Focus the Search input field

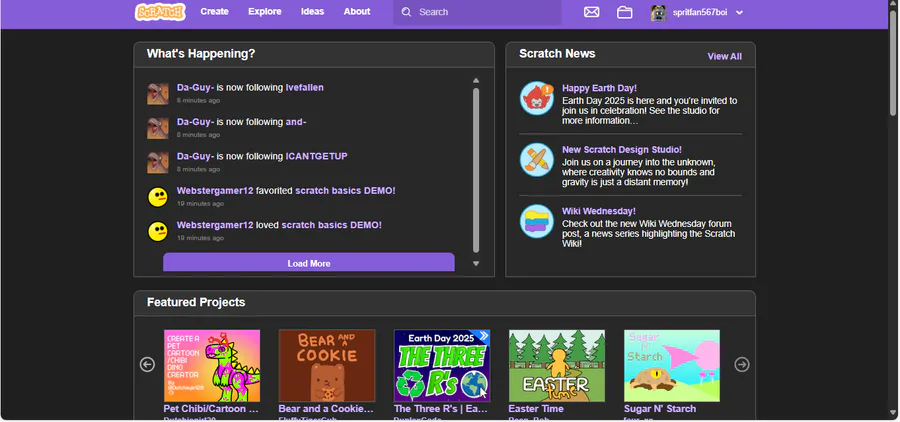477,12
